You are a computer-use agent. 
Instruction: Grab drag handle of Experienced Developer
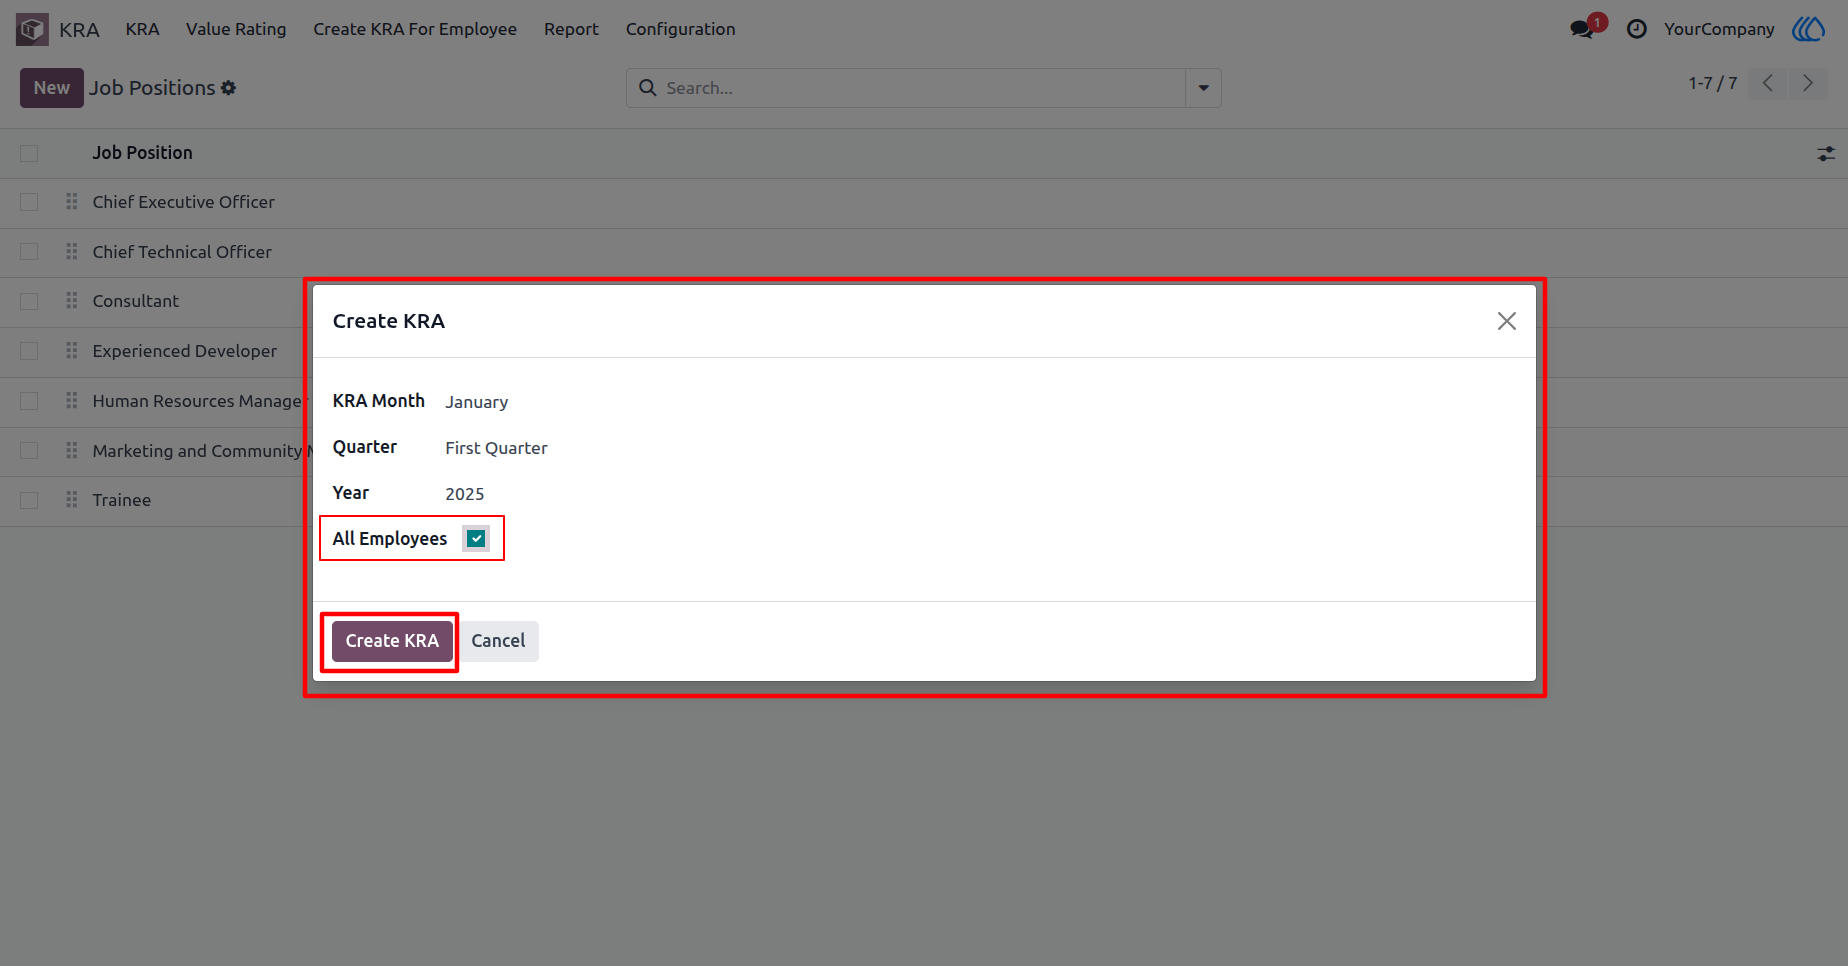point(72,351)
